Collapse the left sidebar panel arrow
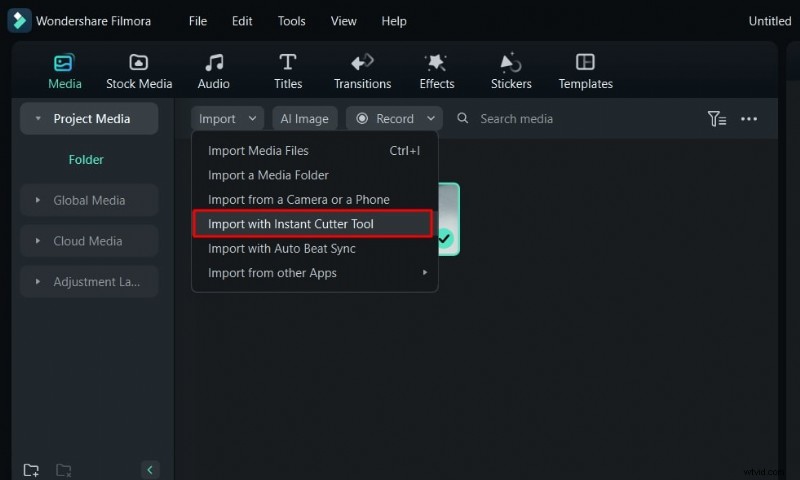Screen dimensions: 800x480 tap(150, 469)
